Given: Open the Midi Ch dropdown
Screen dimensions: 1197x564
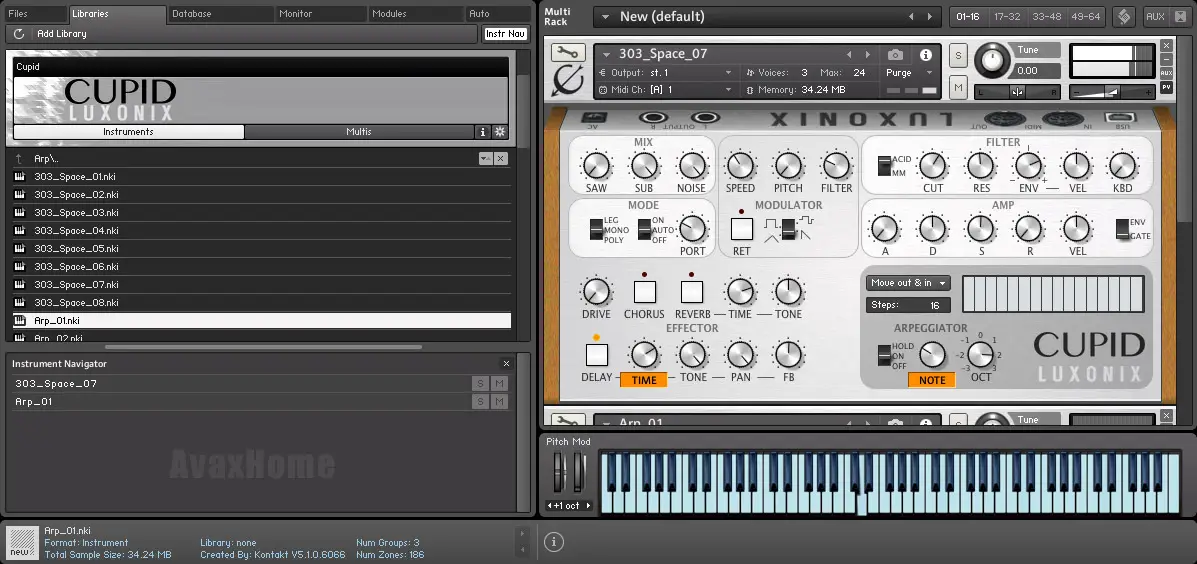Looking at the screenshot, I should (x=728, y=89).
